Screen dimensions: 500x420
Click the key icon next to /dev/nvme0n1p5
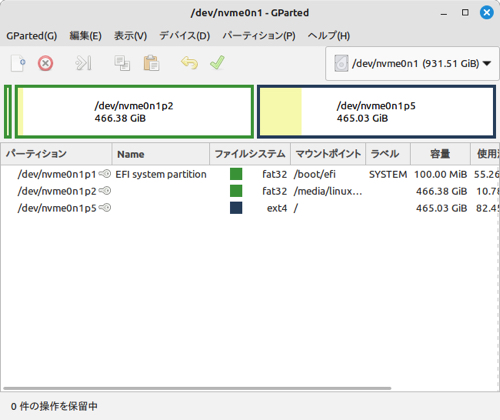click(105, 208)
